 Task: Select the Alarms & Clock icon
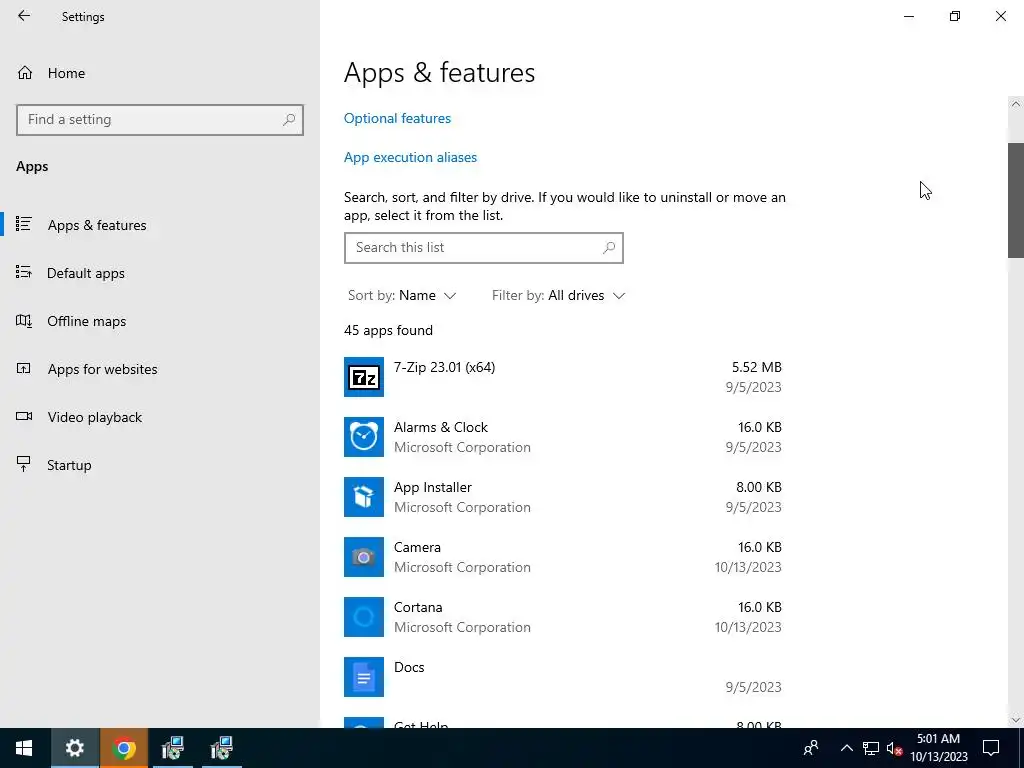pos(364,437)
